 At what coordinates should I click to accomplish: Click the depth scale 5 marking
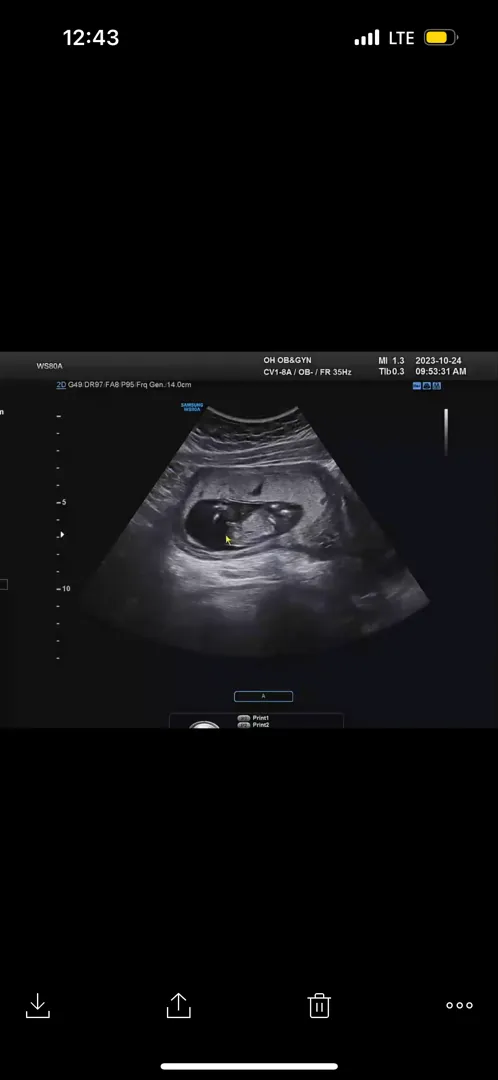[x=62, y=503]
